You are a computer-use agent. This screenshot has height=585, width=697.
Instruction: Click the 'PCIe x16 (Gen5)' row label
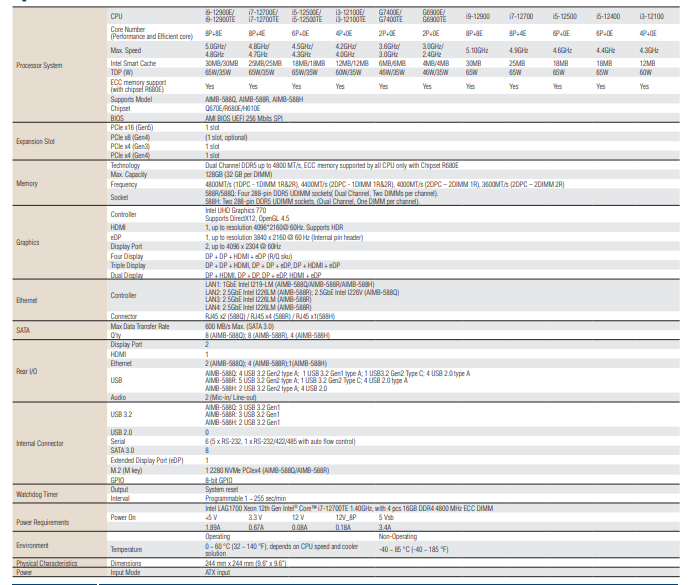click(132, 128)
